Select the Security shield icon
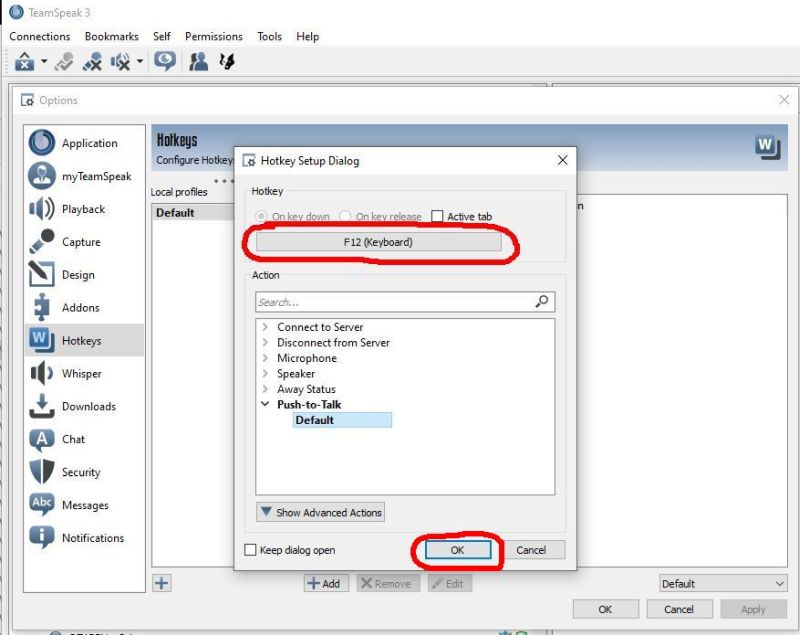The image size is (800, 635). pyautogui.click(x=42, y=472)
